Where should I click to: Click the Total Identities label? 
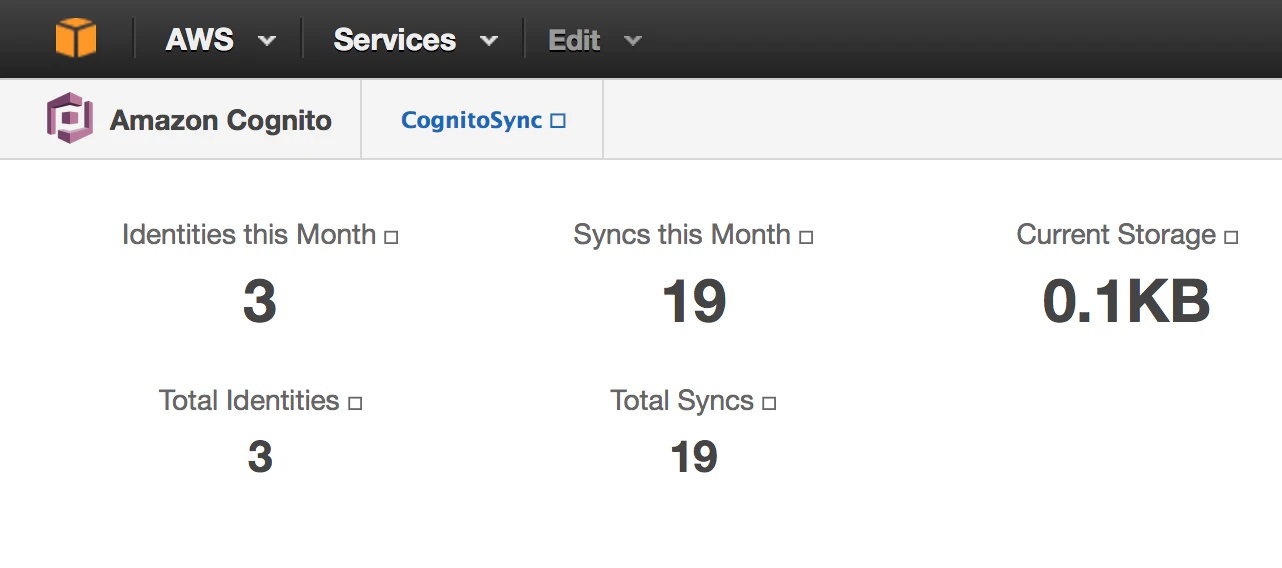click(x=249, y=401)
